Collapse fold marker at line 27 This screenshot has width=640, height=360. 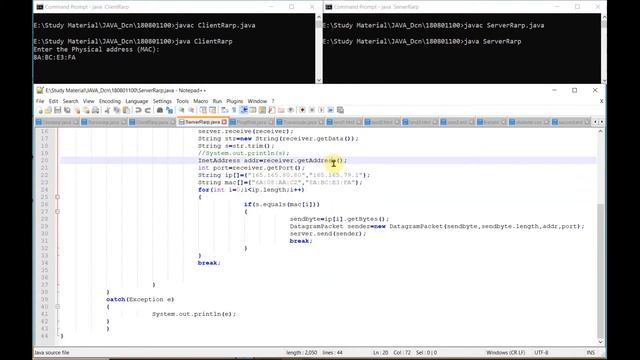point(58,211)
